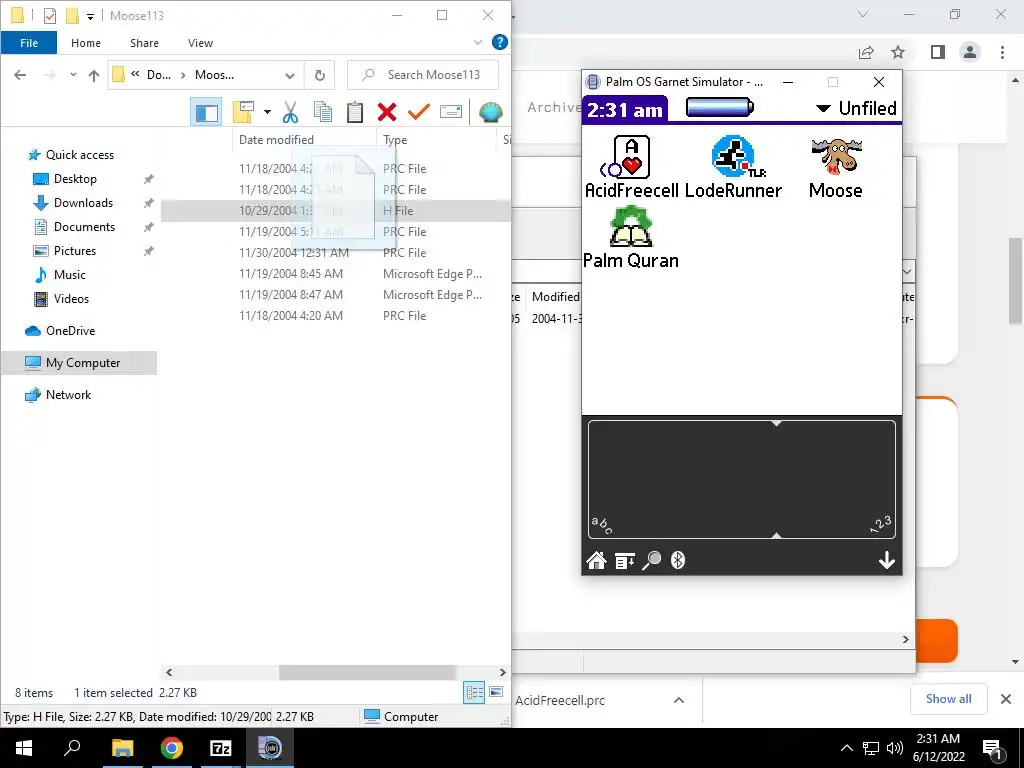This screenshot has height=768, width=1024.
Task: Click the Cut scissors icon in Explorer toolbar
Action: tap(291, 112)
